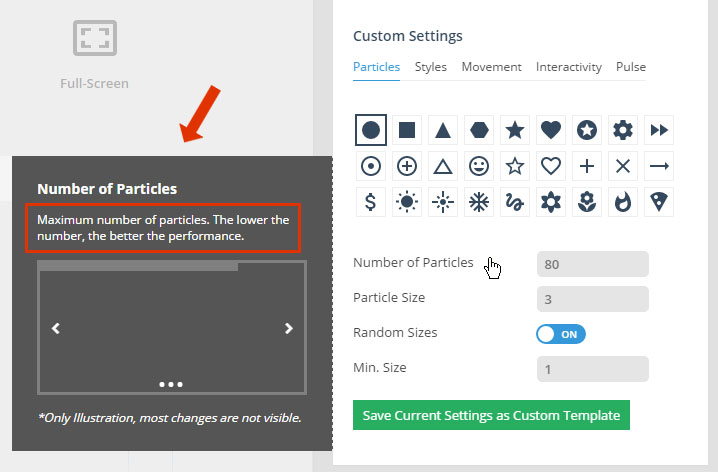Click the 'Full-Screen' label text
Screen dimensions: 718x472
tap(94, 83)
